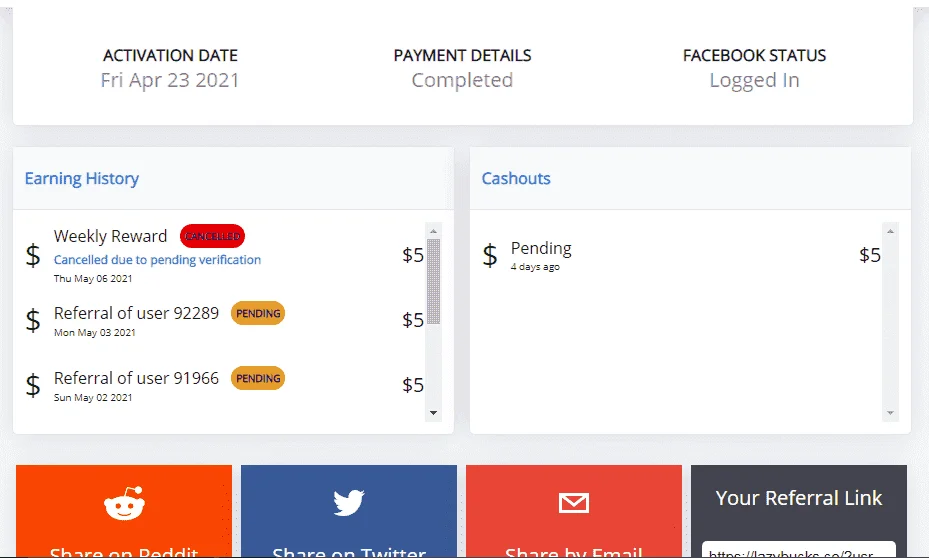Screen dimensions: 929x558
Task: Click the Earning History scrollbar thumb
Action: pos(433,281)
